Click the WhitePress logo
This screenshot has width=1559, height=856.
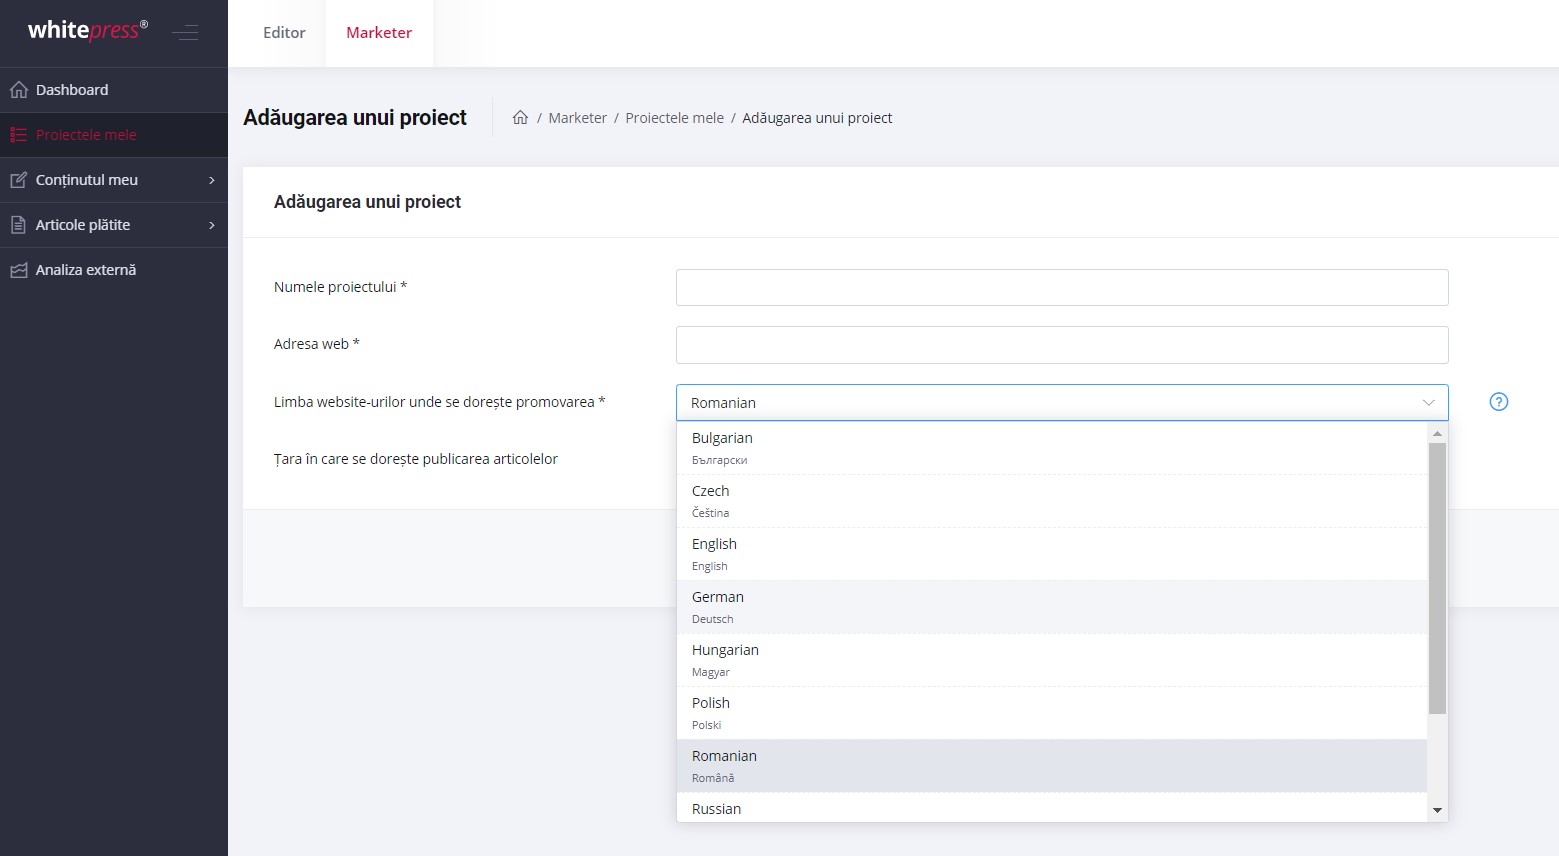(88, 30)
